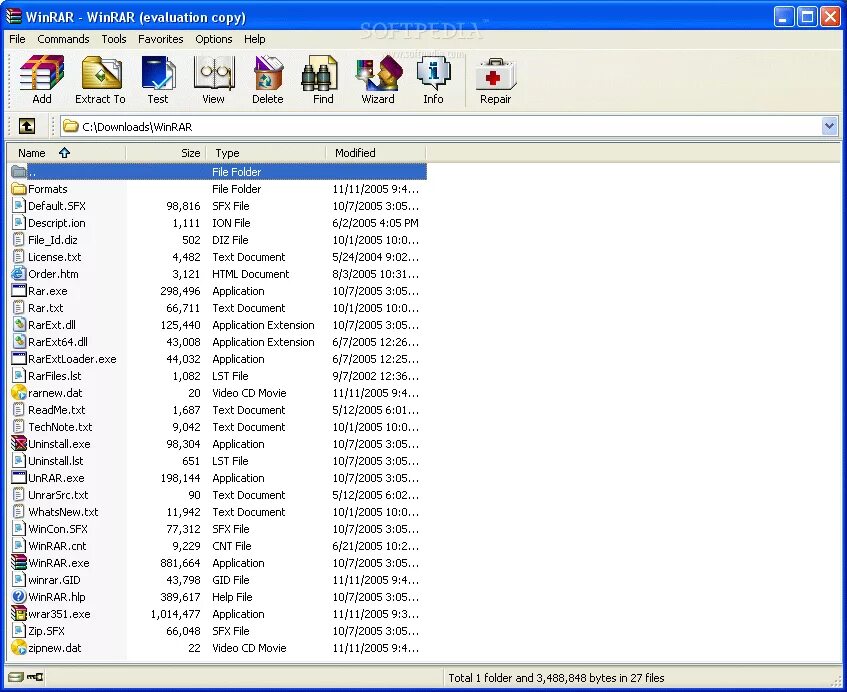Open the Formats folder
The image size is (847, 692).
[46, 188]
